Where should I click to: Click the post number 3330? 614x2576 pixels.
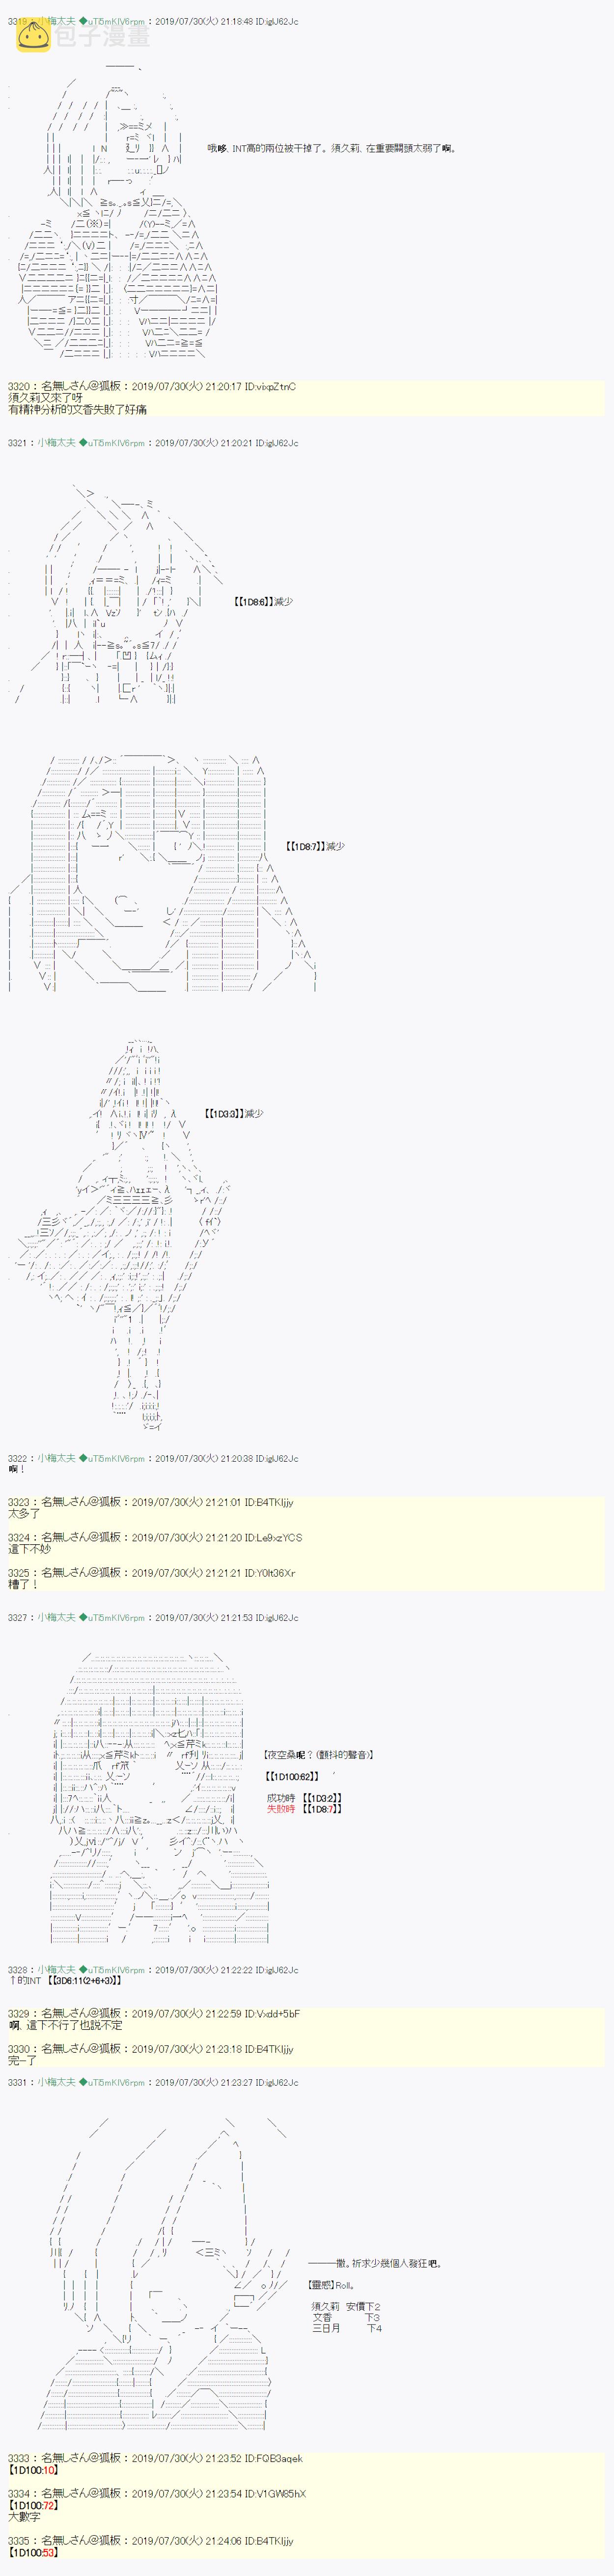pyautogui.click(x=18, y=2049)
